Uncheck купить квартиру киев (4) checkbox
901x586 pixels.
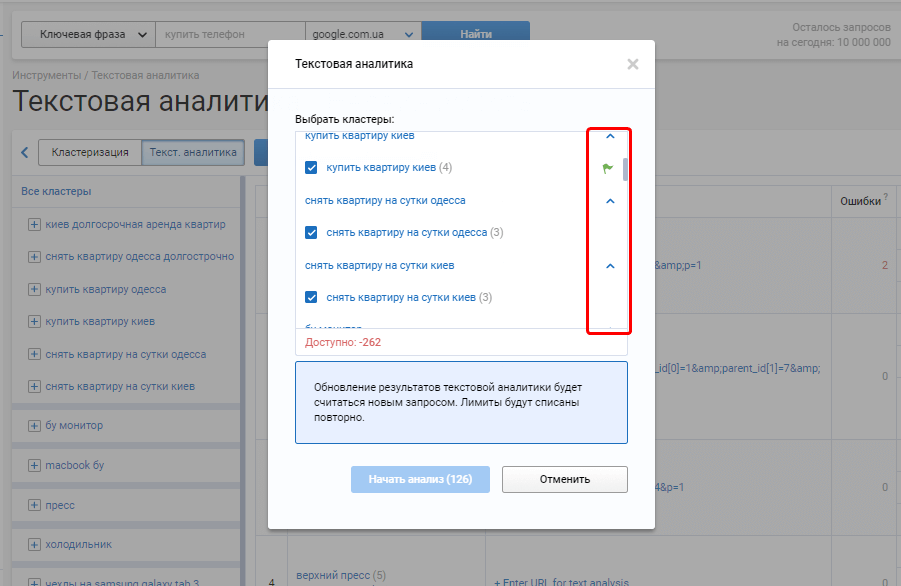[x=311, y=168]
